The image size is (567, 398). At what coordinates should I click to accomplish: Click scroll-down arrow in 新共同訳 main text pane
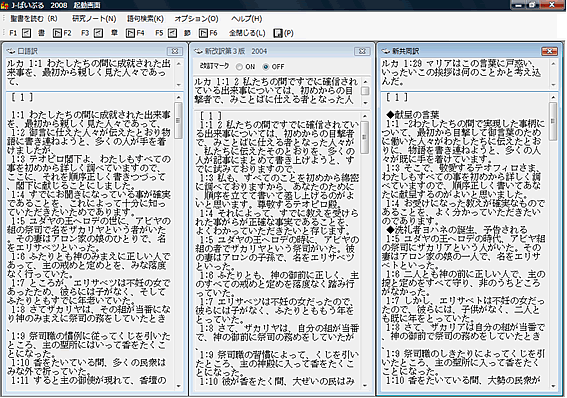tap(553, 386)
